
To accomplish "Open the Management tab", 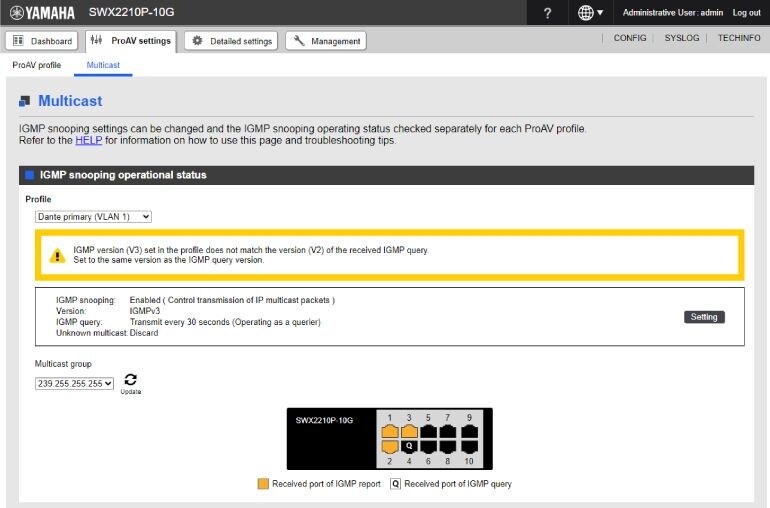I will pos(326,41).
